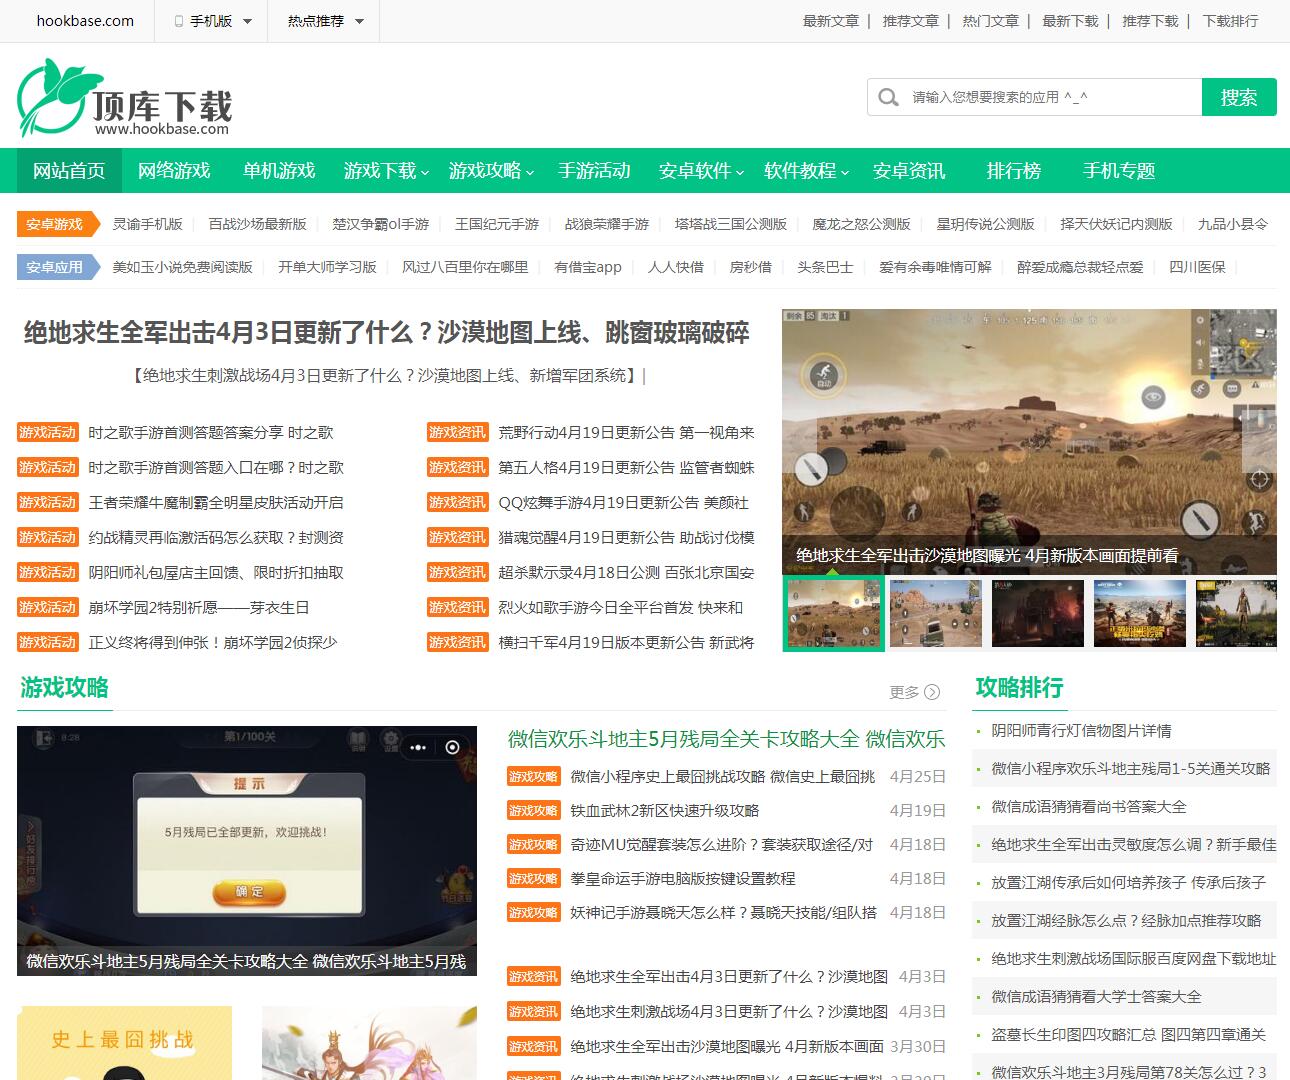This screenshot has height=1080, width=1290.
Task: Click the hookbase.com top-left link
Action: (x=85, y=21)
